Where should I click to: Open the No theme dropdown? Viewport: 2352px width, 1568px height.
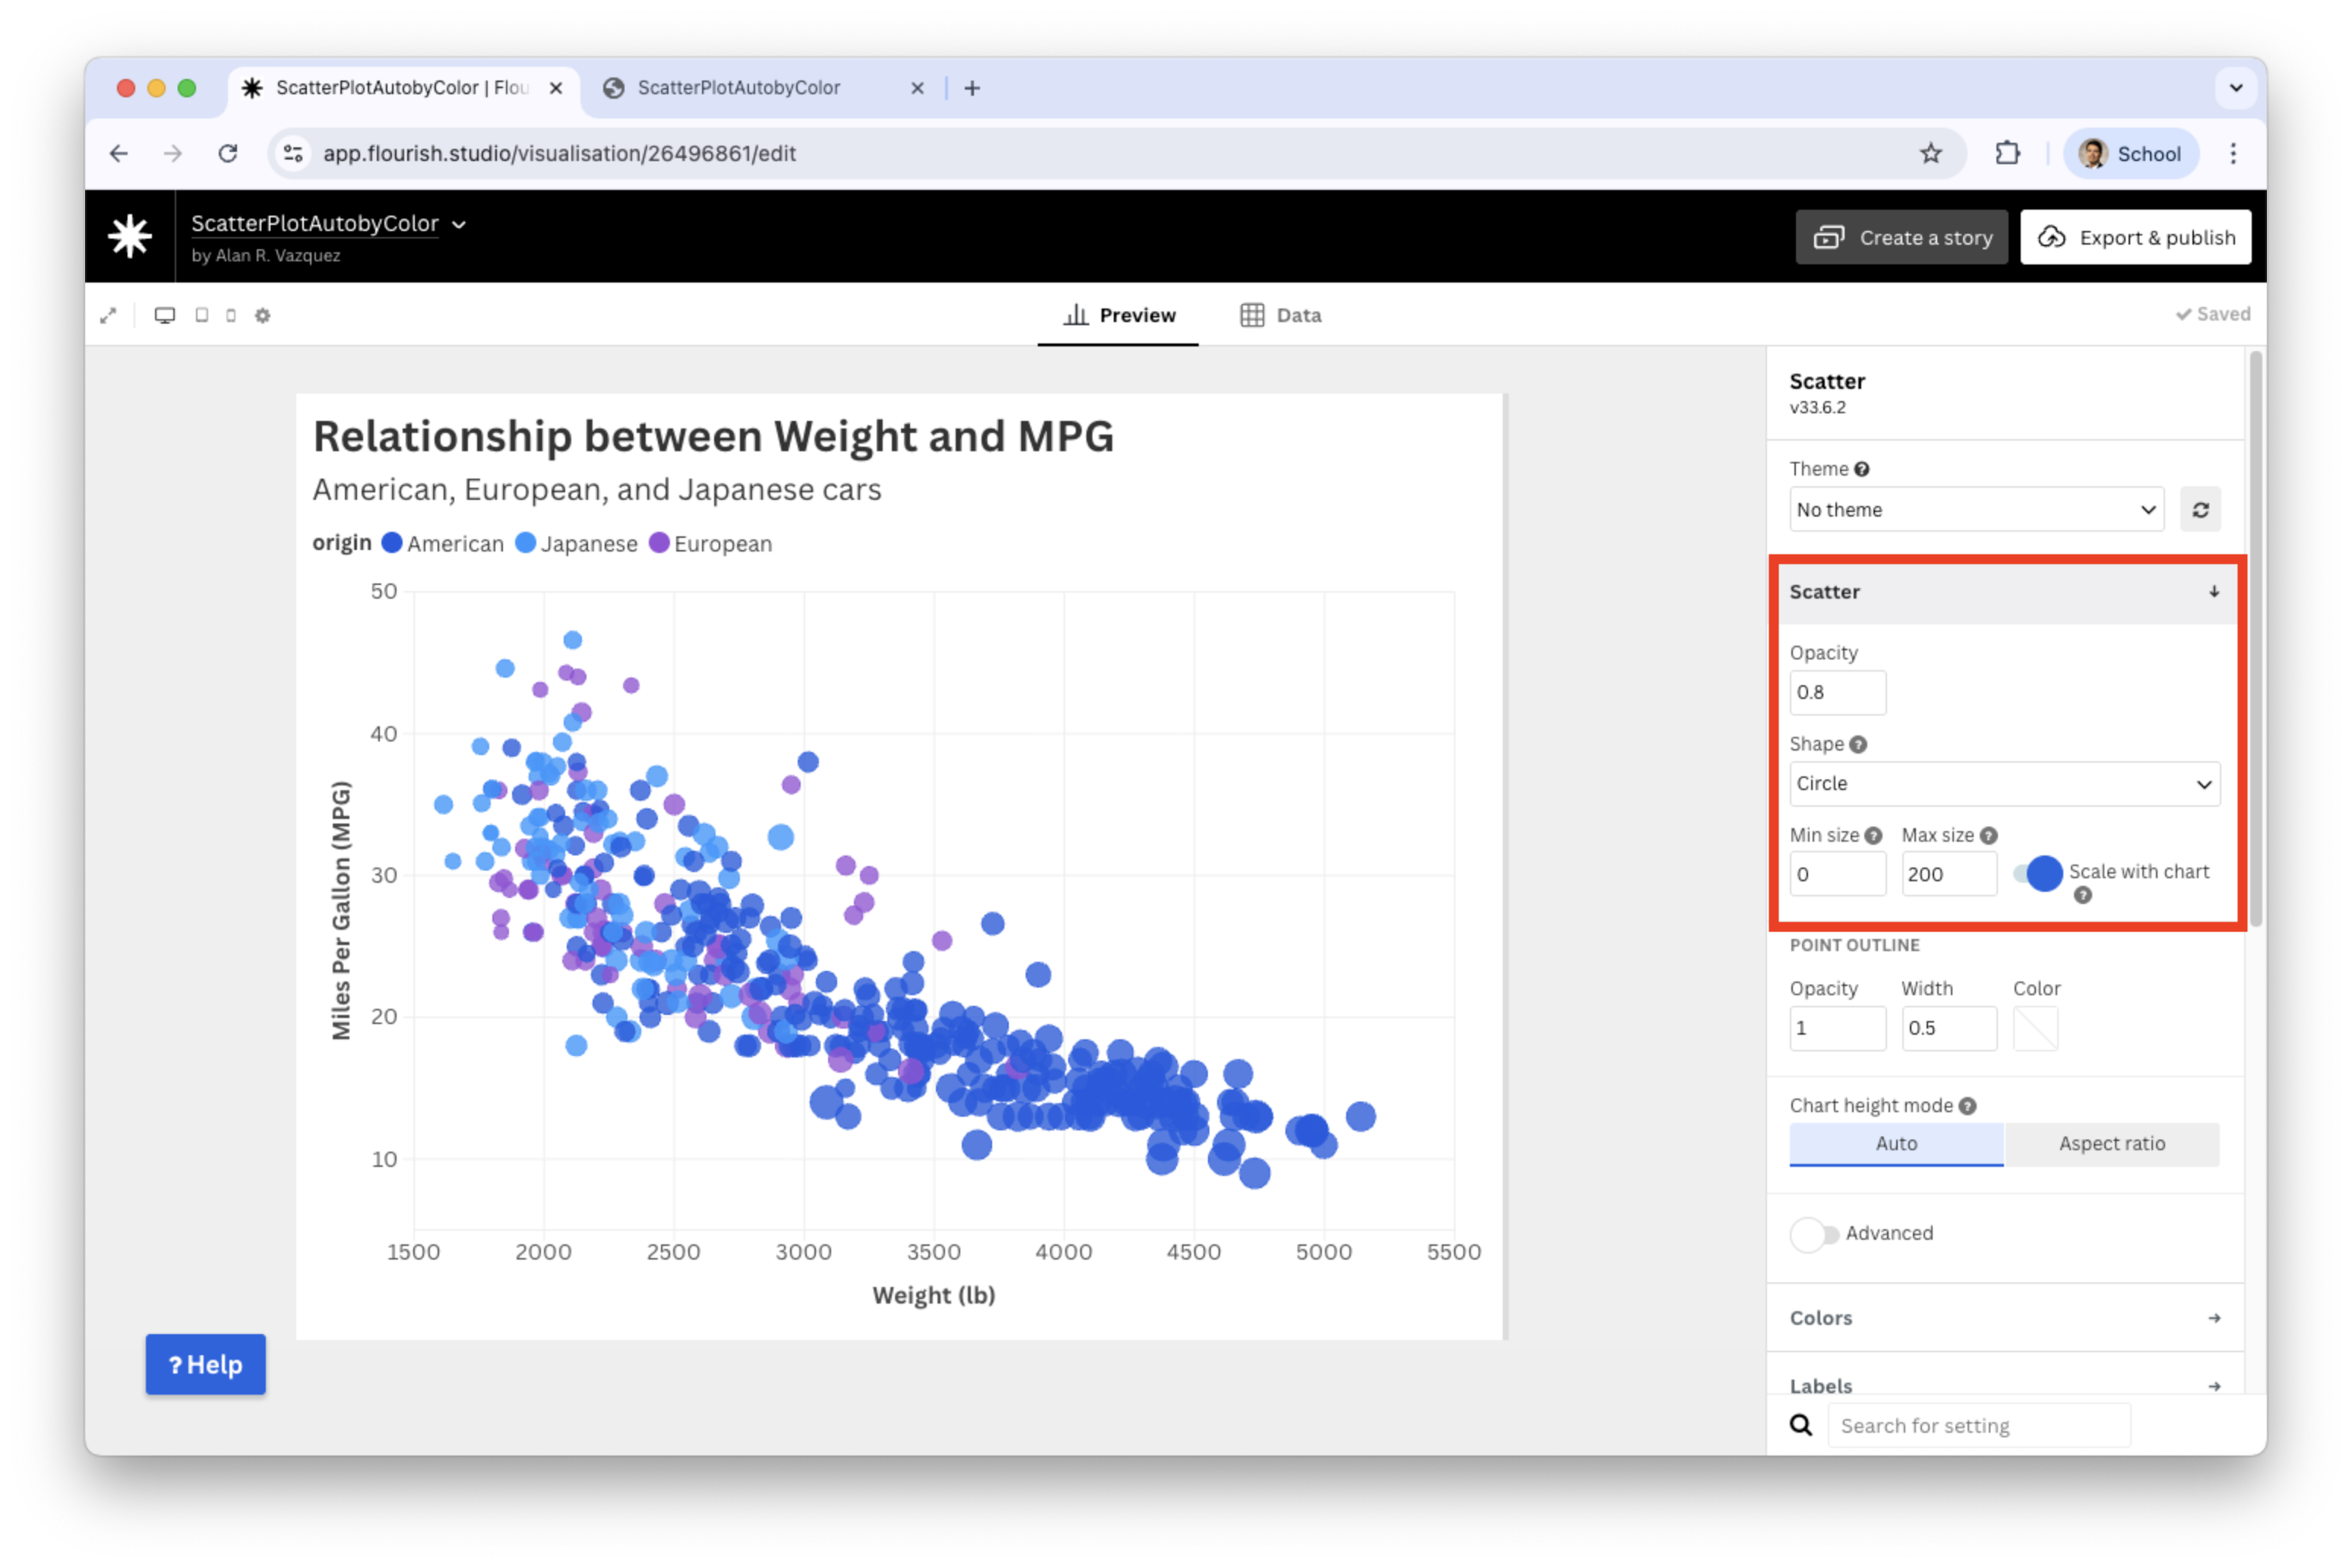(x=1976, y=510)
